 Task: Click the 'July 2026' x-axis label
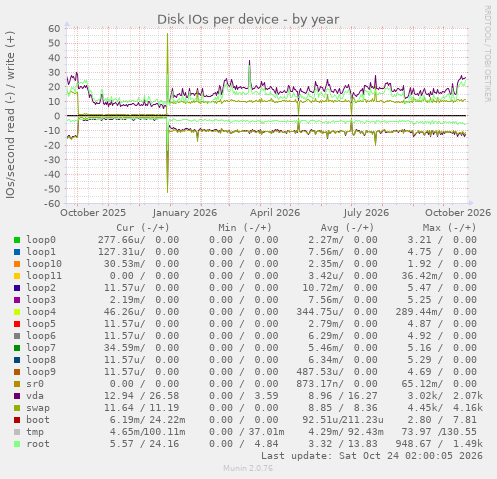366,213
